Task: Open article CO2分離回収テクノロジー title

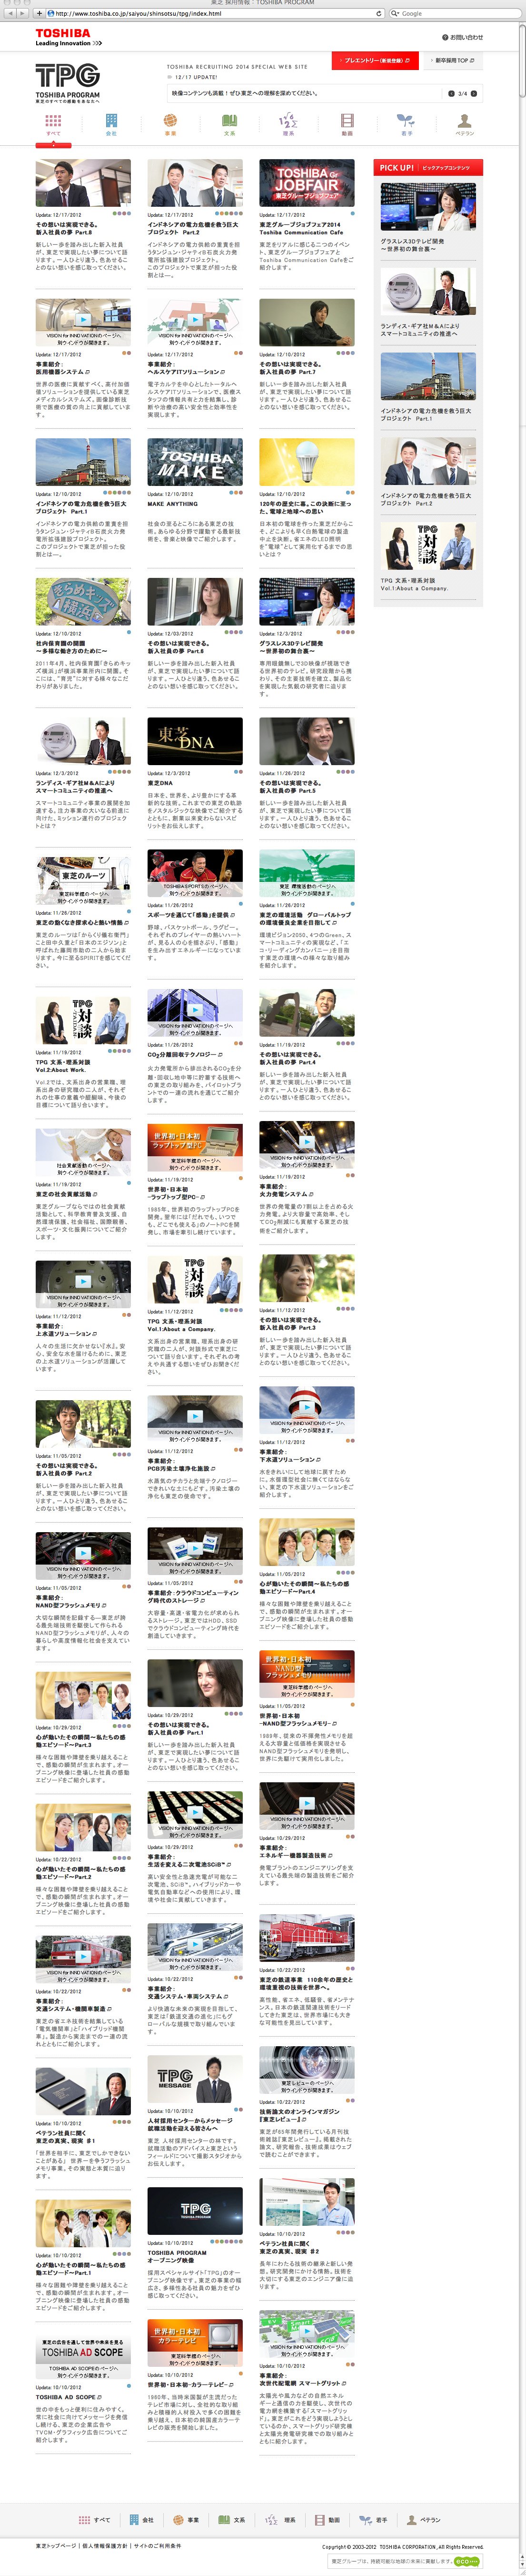Action: coord(186,1054)
